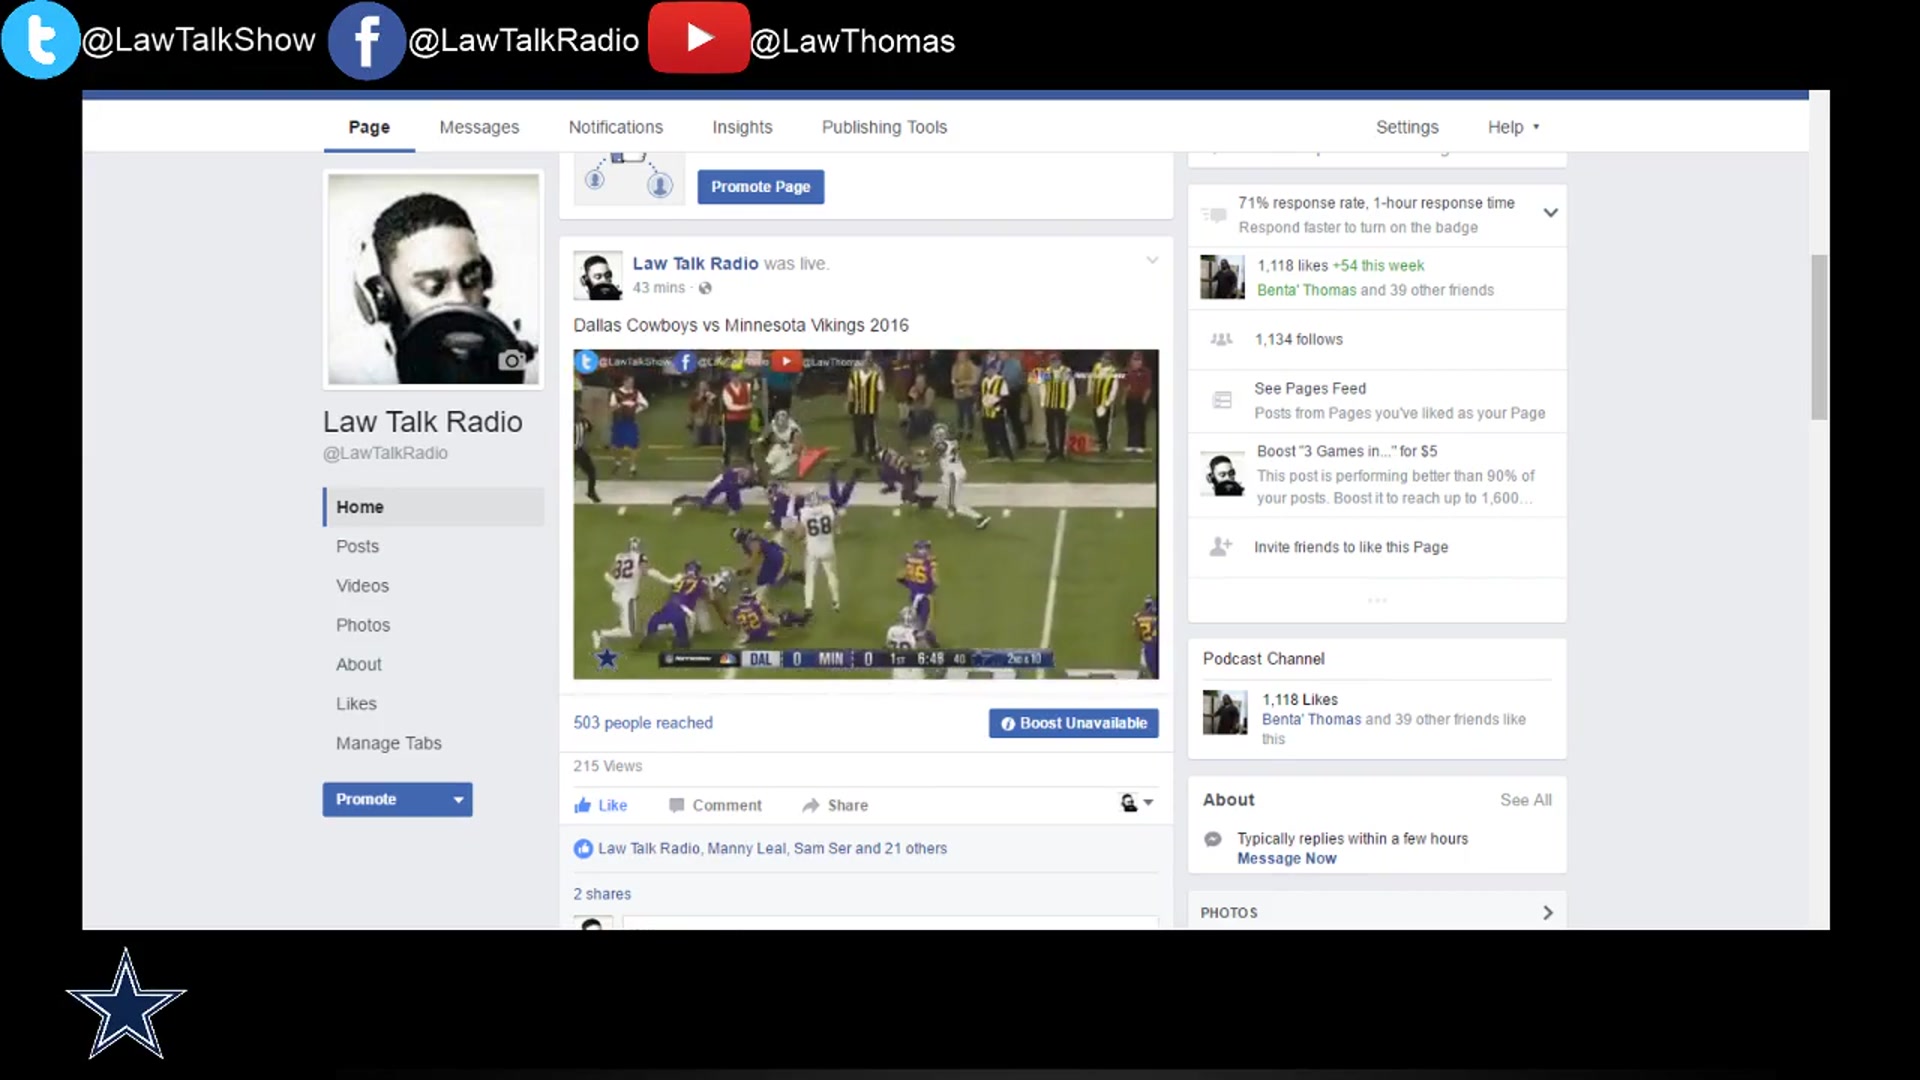
Task: Click the 43 mins timestamp
Action: [x=658, y=288]
